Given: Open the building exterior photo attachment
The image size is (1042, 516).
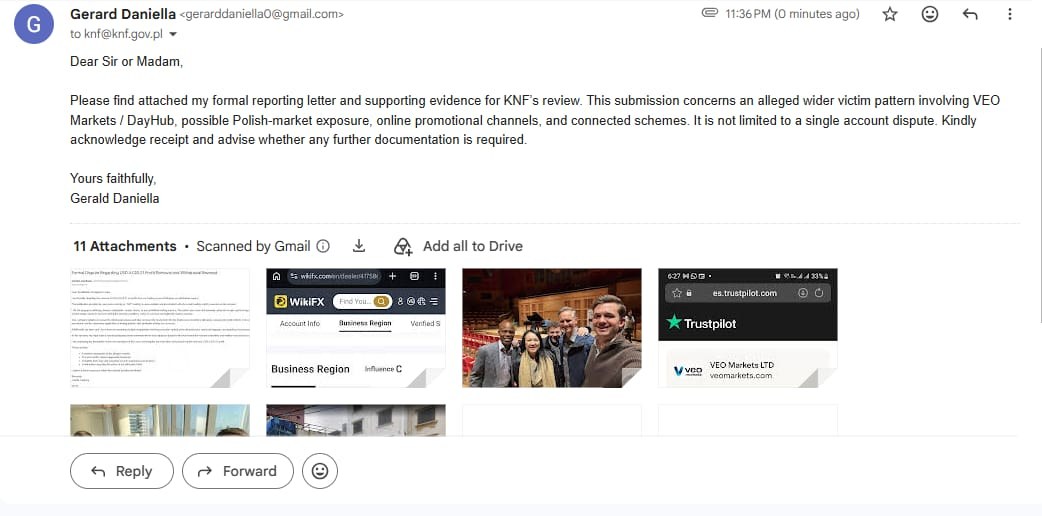Looking at the screenshot, I should tap(356, 420).
